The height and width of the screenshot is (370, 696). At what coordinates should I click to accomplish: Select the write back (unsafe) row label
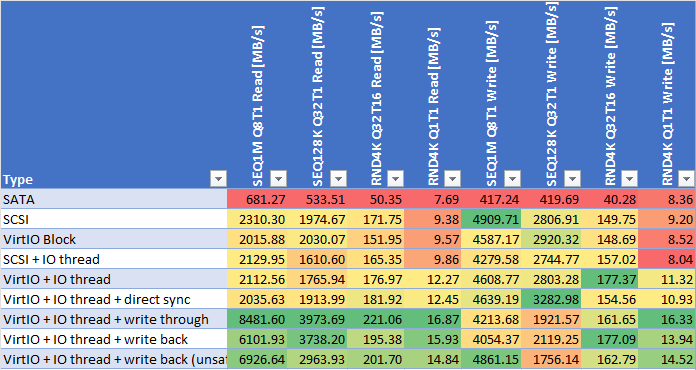[114, 358]
